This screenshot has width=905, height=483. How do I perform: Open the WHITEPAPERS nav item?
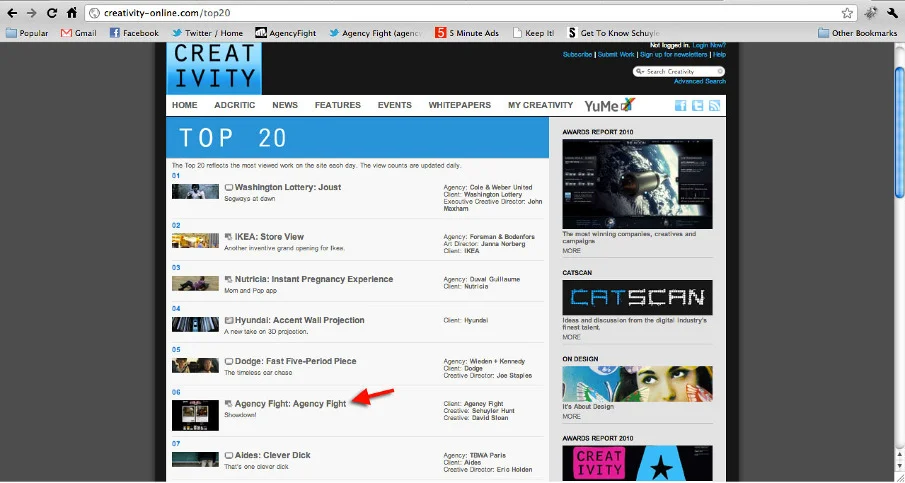(459, 105)
